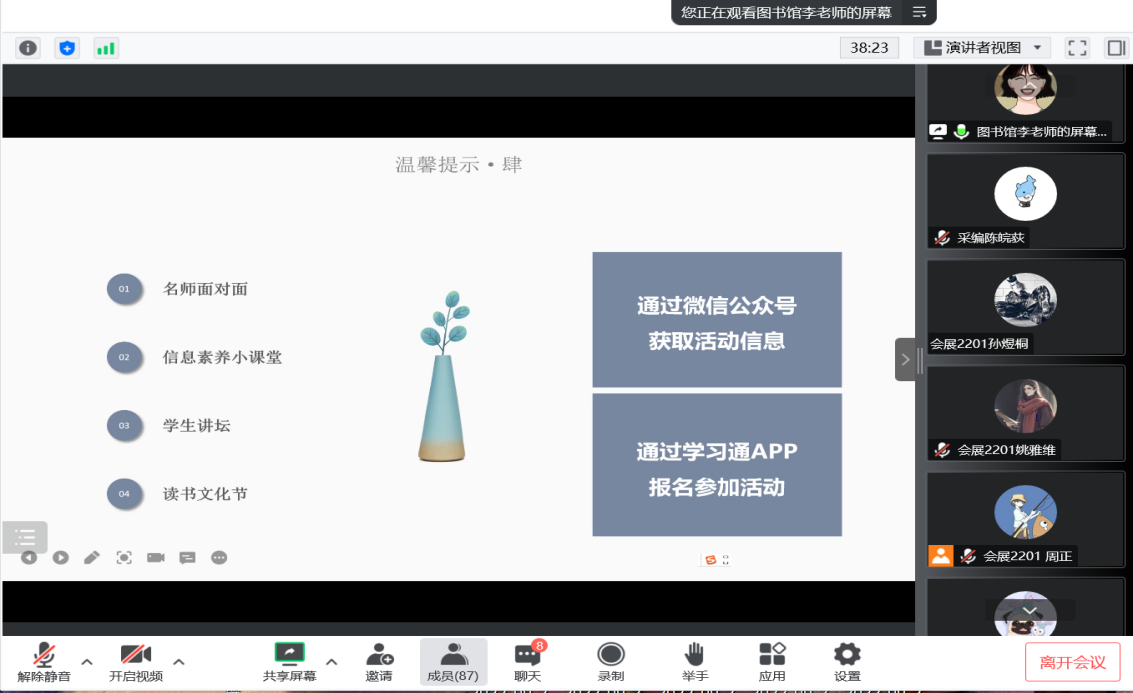
Task: Enter full screen mode
Action: (1077, 48)
